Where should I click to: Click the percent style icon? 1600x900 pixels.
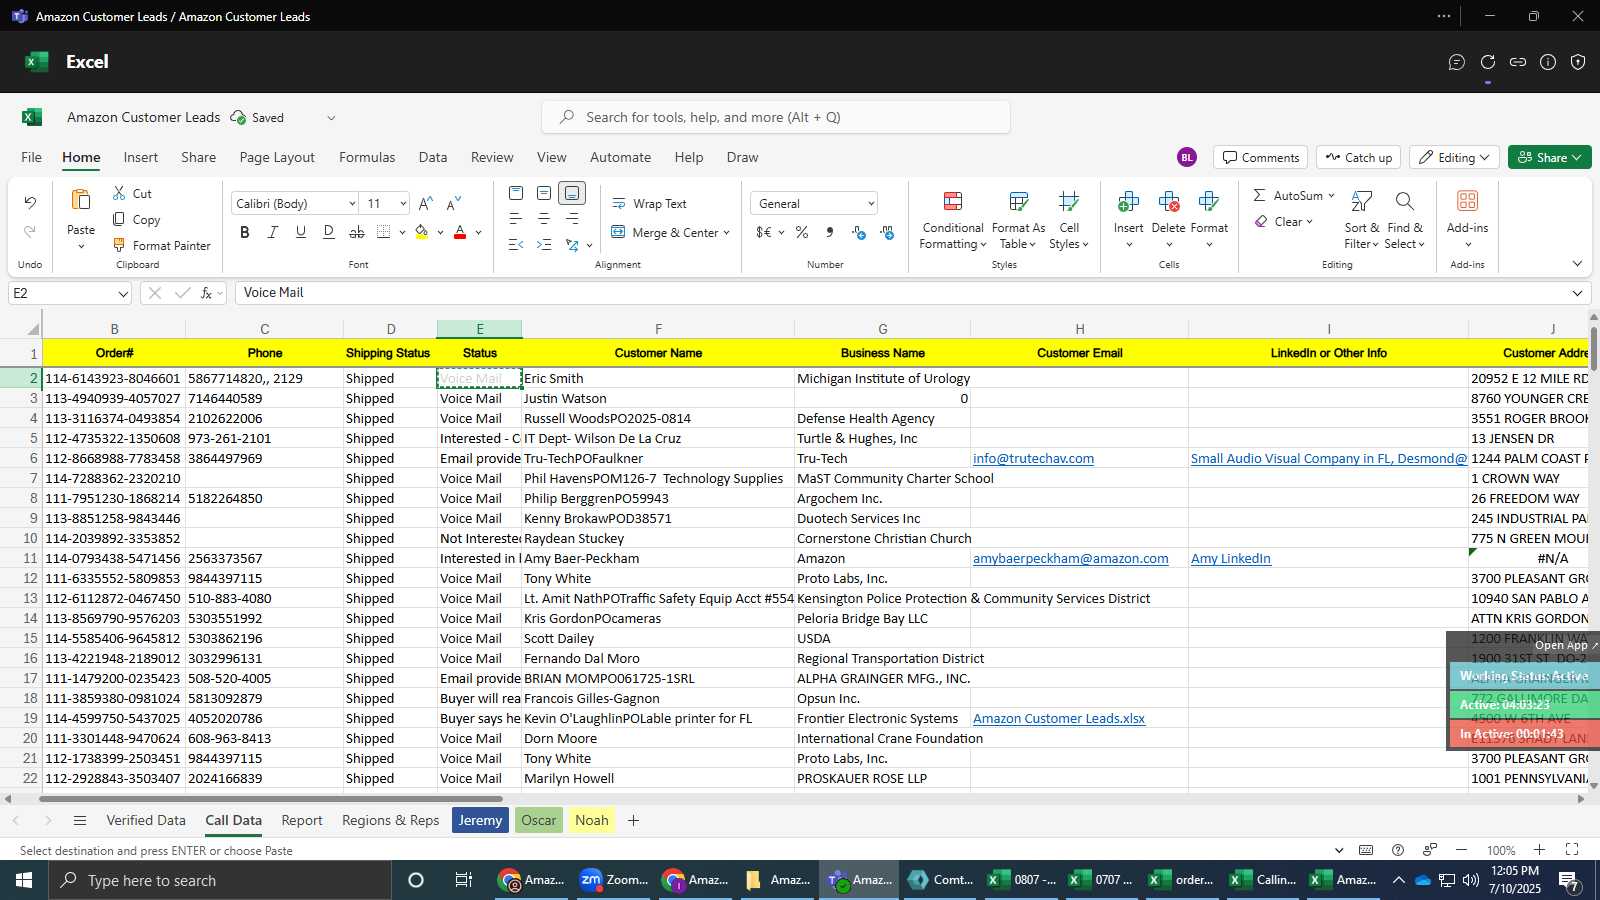point(802,232)
